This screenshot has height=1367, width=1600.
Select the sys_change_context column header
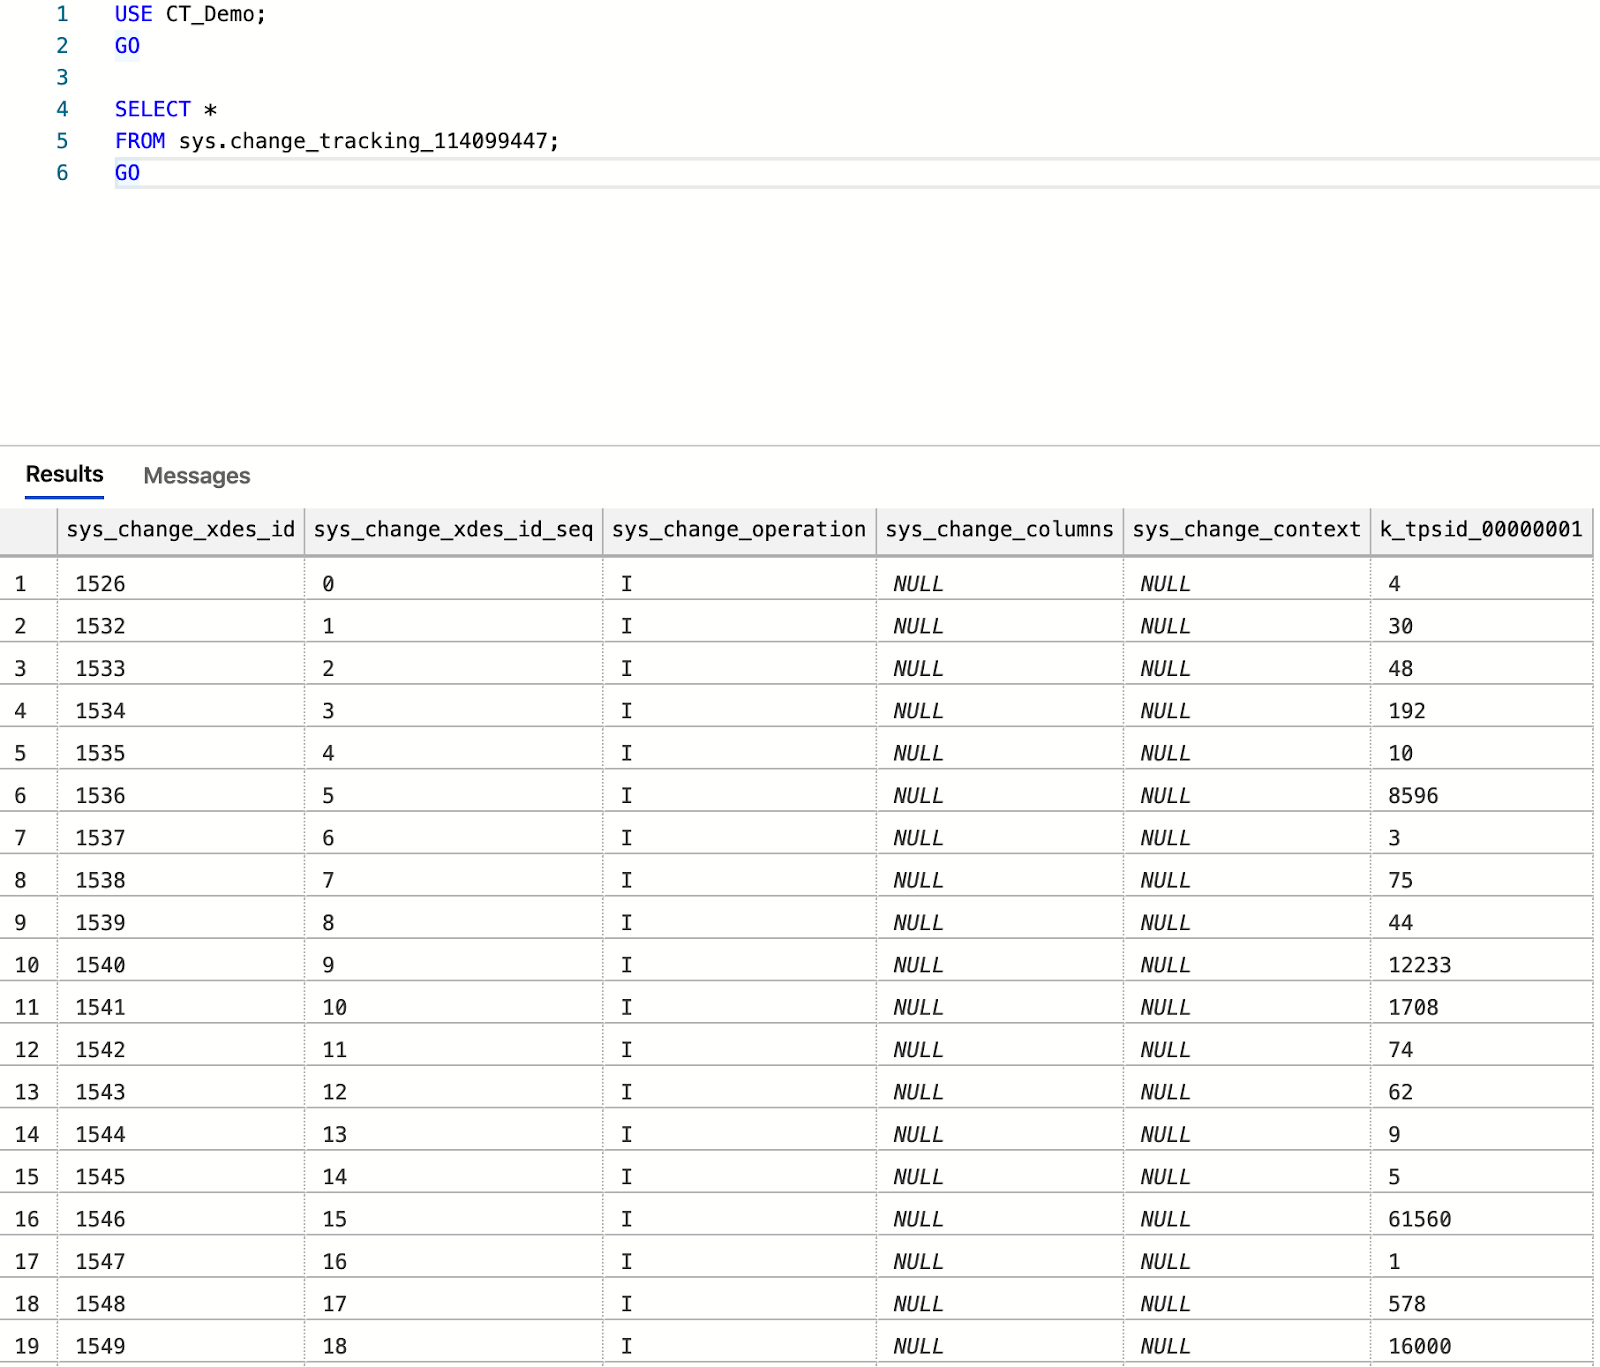pos(1245,530)
